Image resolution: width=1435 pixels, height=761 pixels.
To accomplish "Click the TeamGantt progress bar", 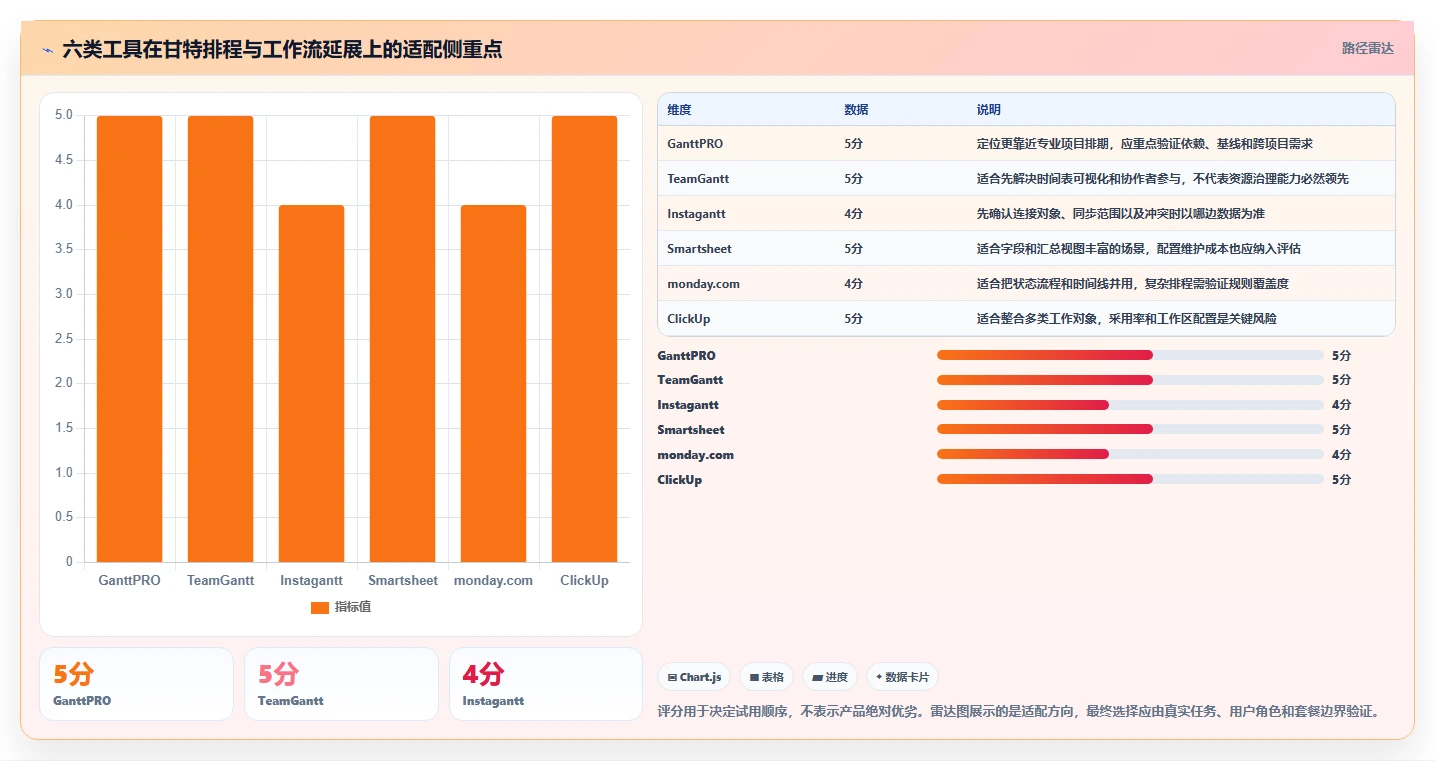I will click(1130, 380).
